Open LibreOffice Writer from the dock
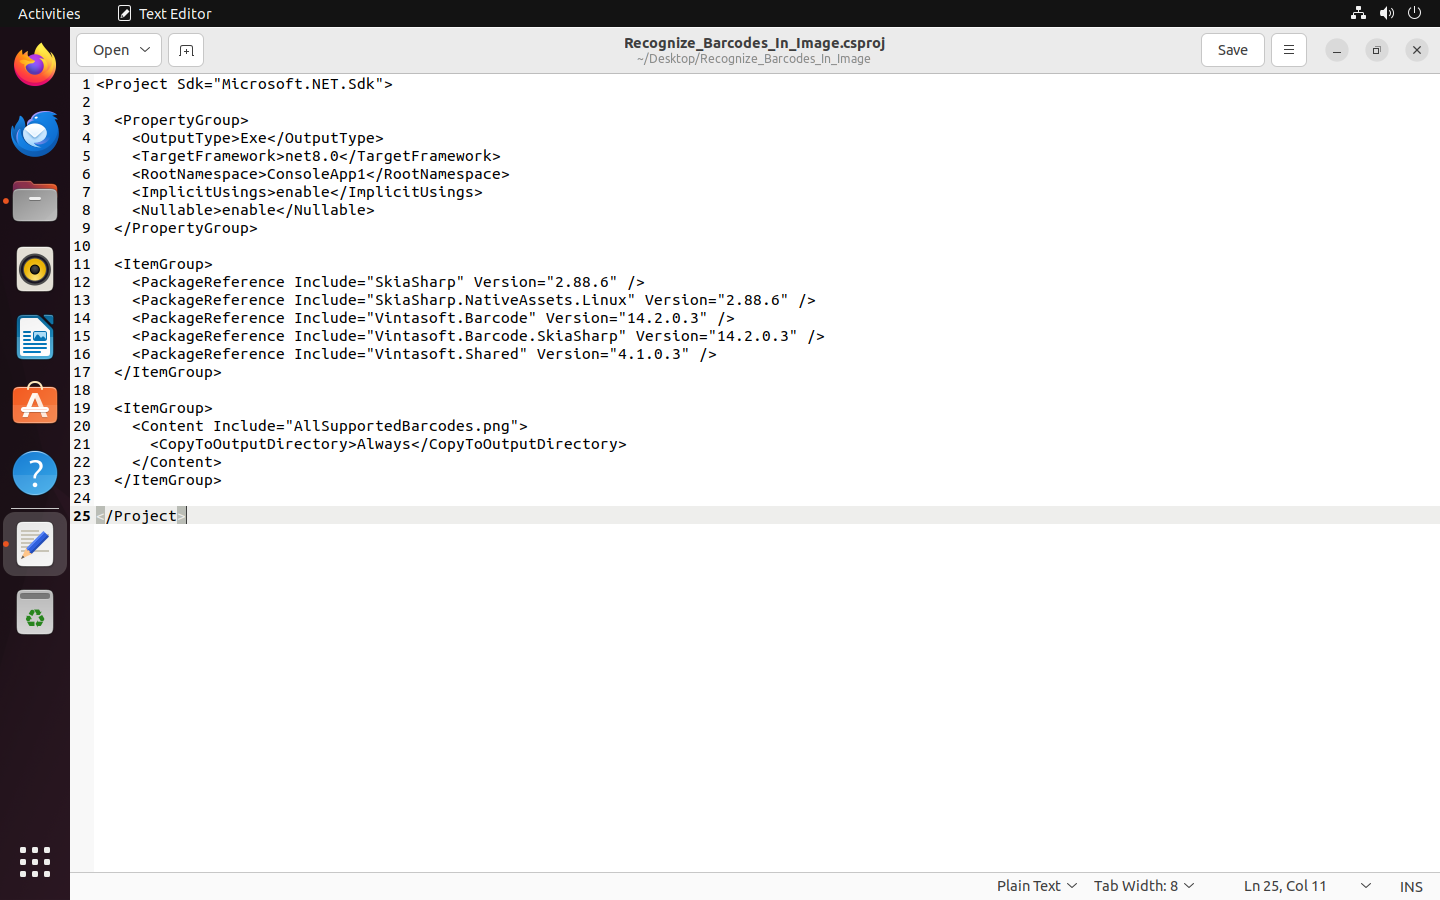1440x900 pixels. (35, 338)
